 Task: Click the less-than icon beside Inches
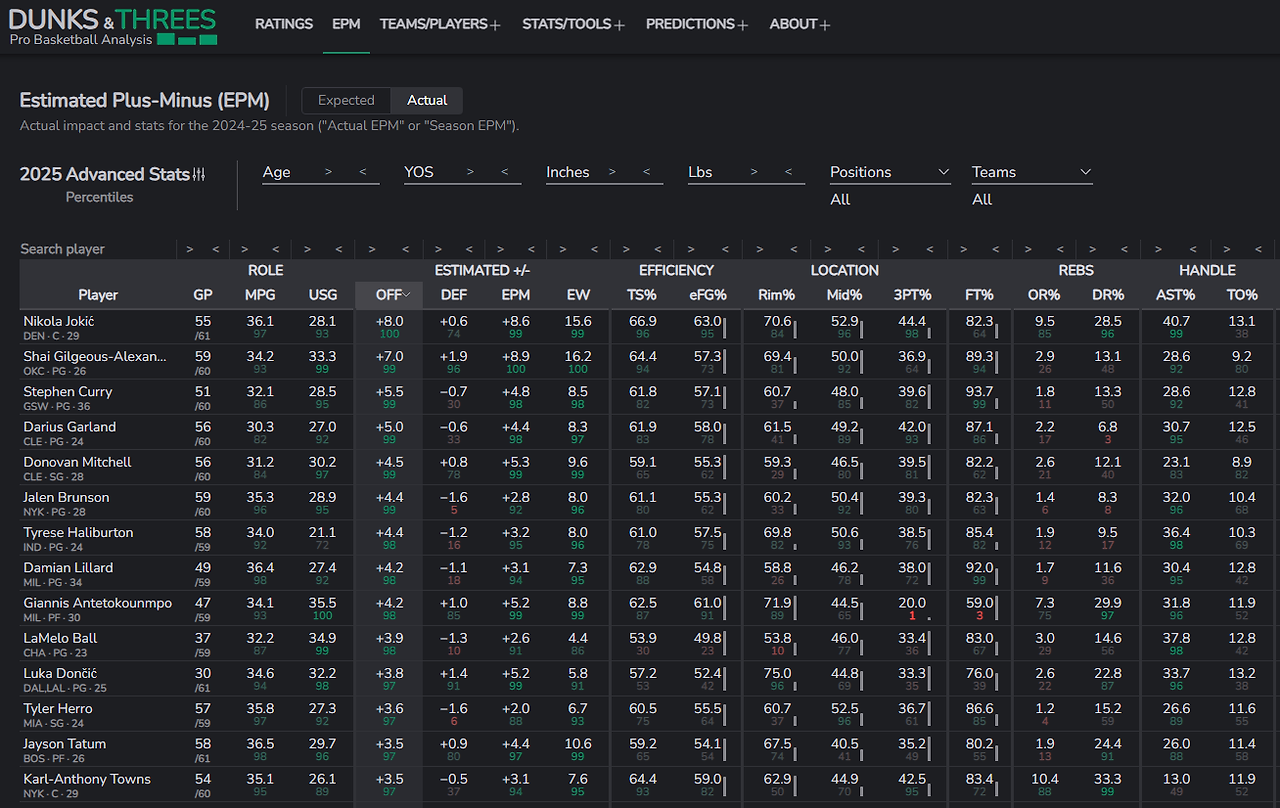[x=647, y=172]
